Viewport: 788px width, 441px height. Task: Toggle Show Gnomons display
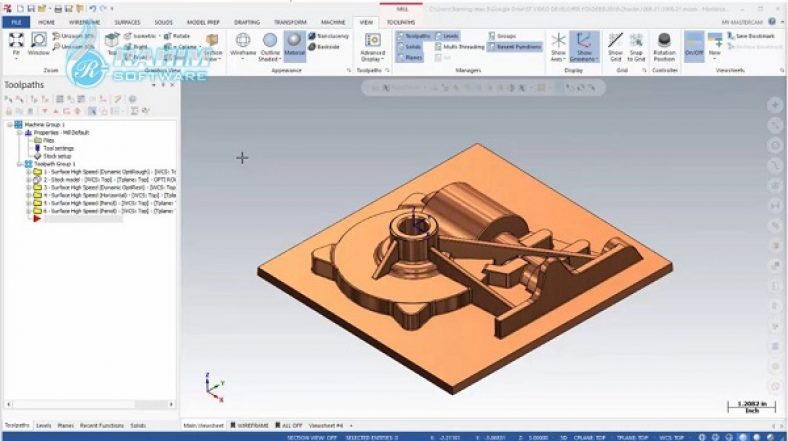click(x=583, y=46)
